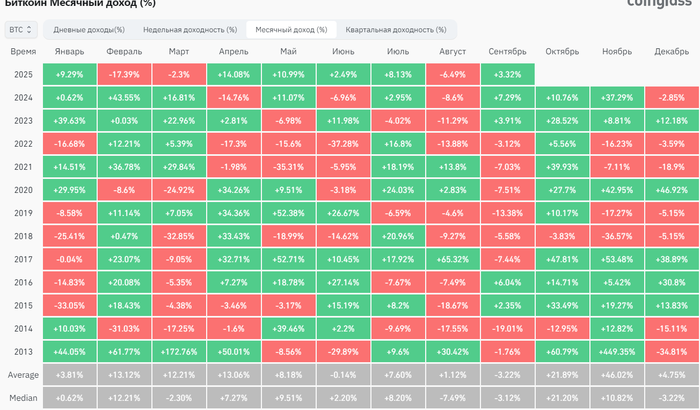
Task: Select the 2025 row label
Action: point(23,74)
